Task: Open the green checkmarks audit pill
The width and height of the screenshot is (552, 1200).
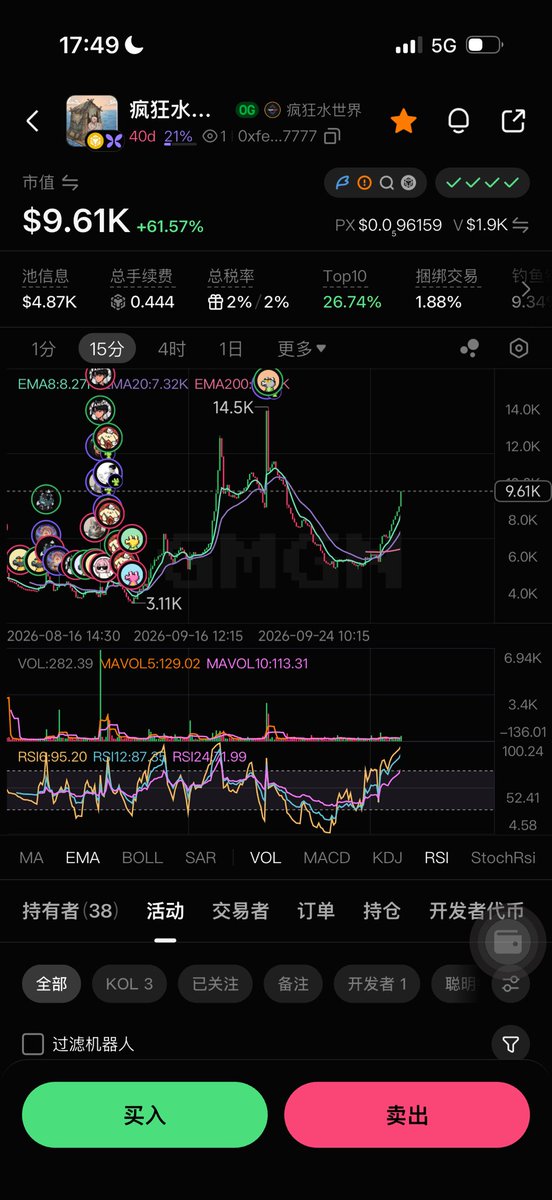Action: click(482, 183)
